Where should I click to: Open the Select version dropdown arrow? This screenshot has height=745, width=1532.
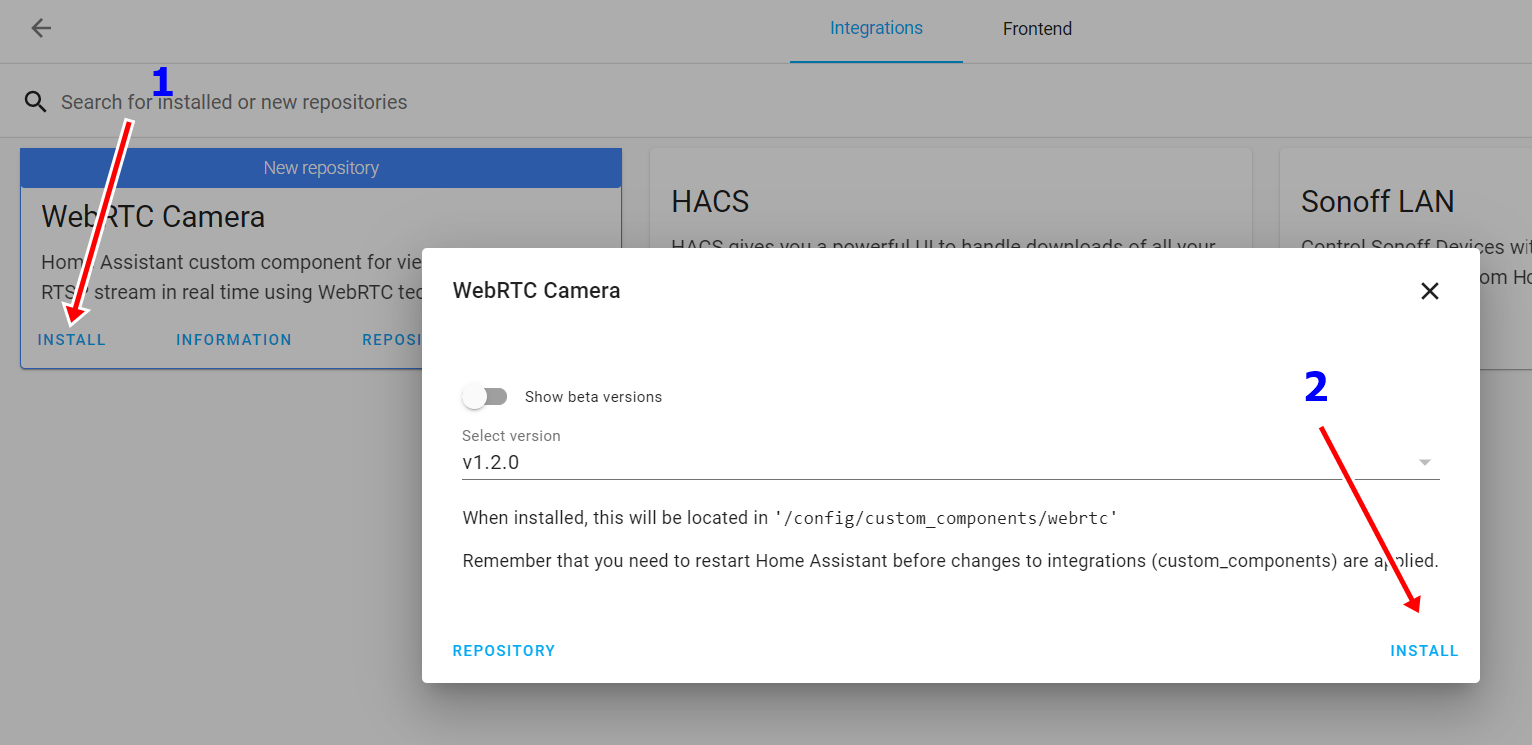1425,462
